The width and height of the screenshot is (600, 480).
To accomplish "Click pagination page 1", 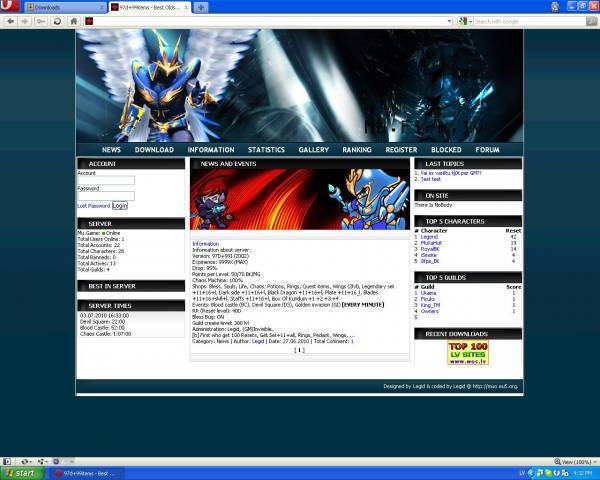I will tap(299, 350).
